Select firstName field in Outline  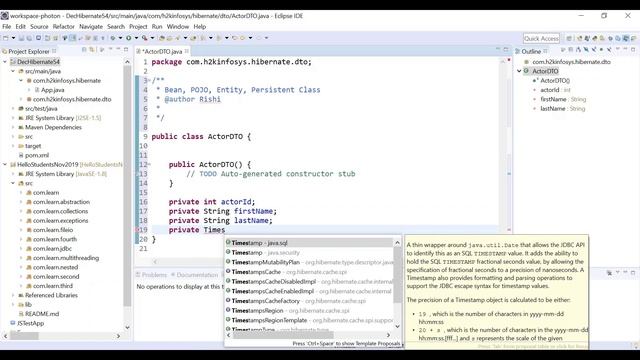[559, 99]
